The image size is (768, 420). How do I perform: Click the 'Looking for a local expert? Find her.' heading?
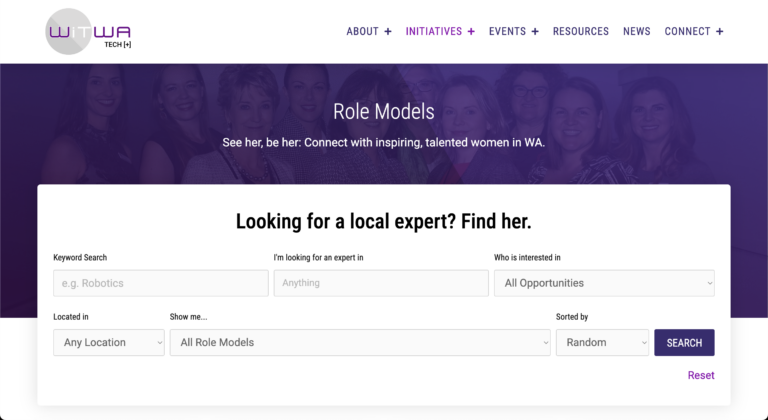coord(384,221)
